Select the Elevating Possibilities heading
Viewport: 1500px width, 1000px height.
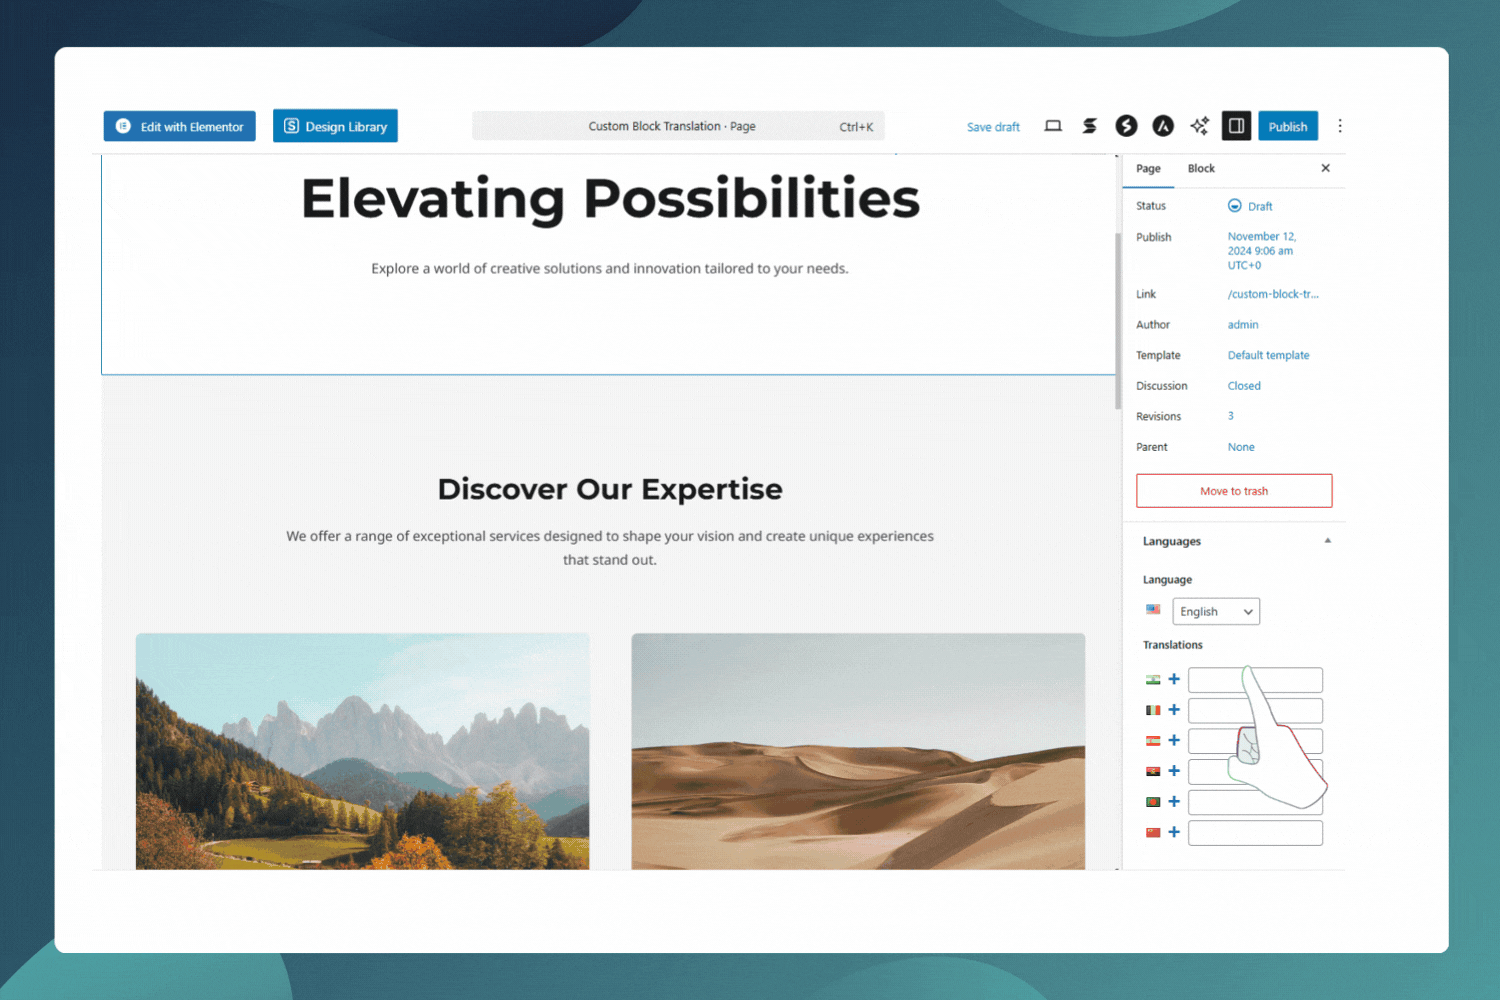pos(610,198)
